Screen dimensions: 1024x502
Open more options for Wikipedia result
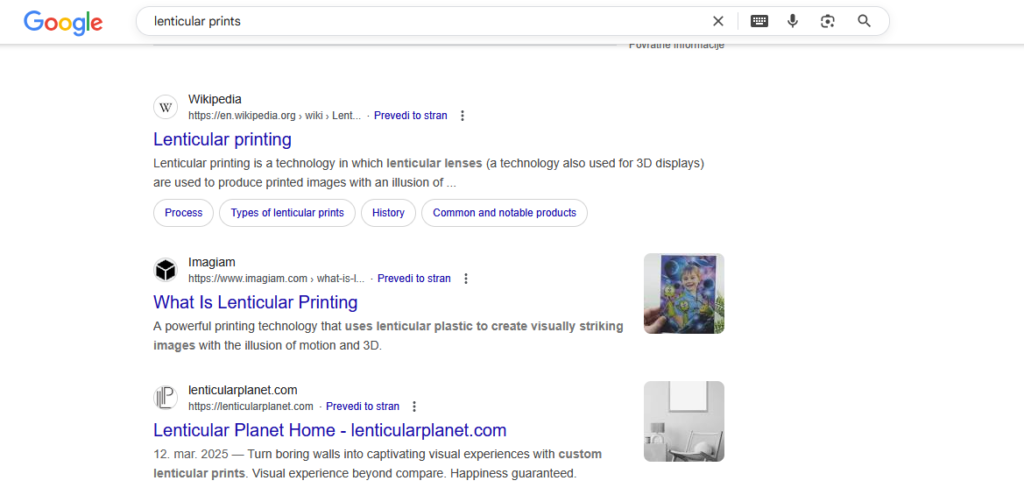(x=462, y=116)
